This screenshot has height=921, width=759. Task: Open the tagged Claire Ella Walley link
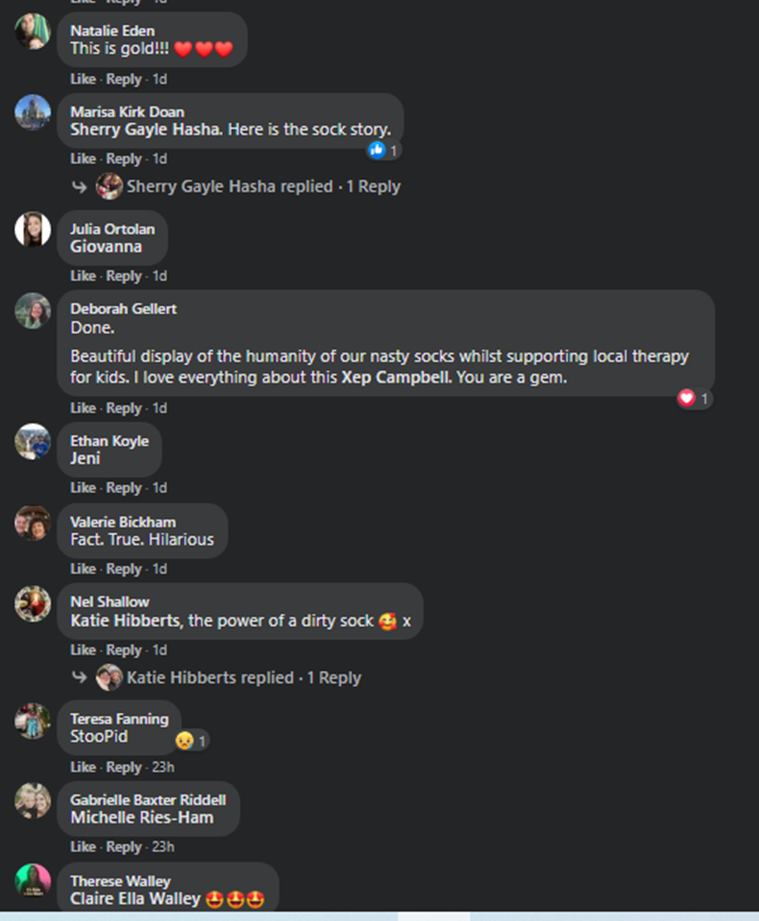[135, 899]
